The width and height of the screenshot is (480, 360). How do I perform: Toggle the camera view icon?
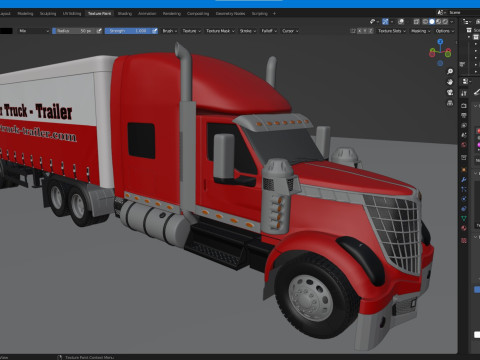450,92
